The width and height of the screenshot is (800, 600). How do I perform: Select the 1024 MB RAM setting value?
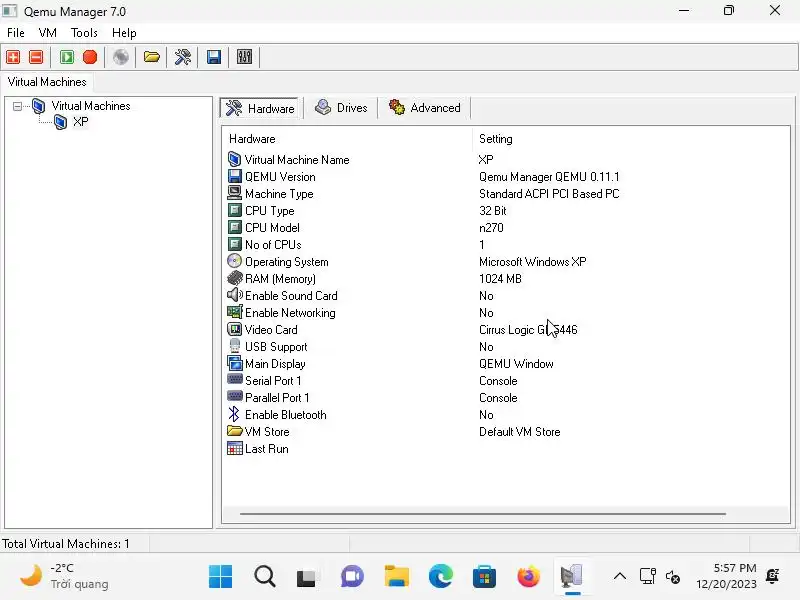tap(500, 279)
